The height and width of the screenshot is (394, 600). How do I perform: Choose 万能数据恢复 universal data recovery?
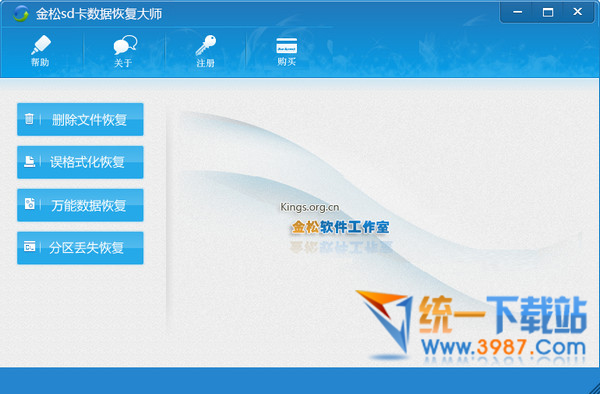point(80,205)
